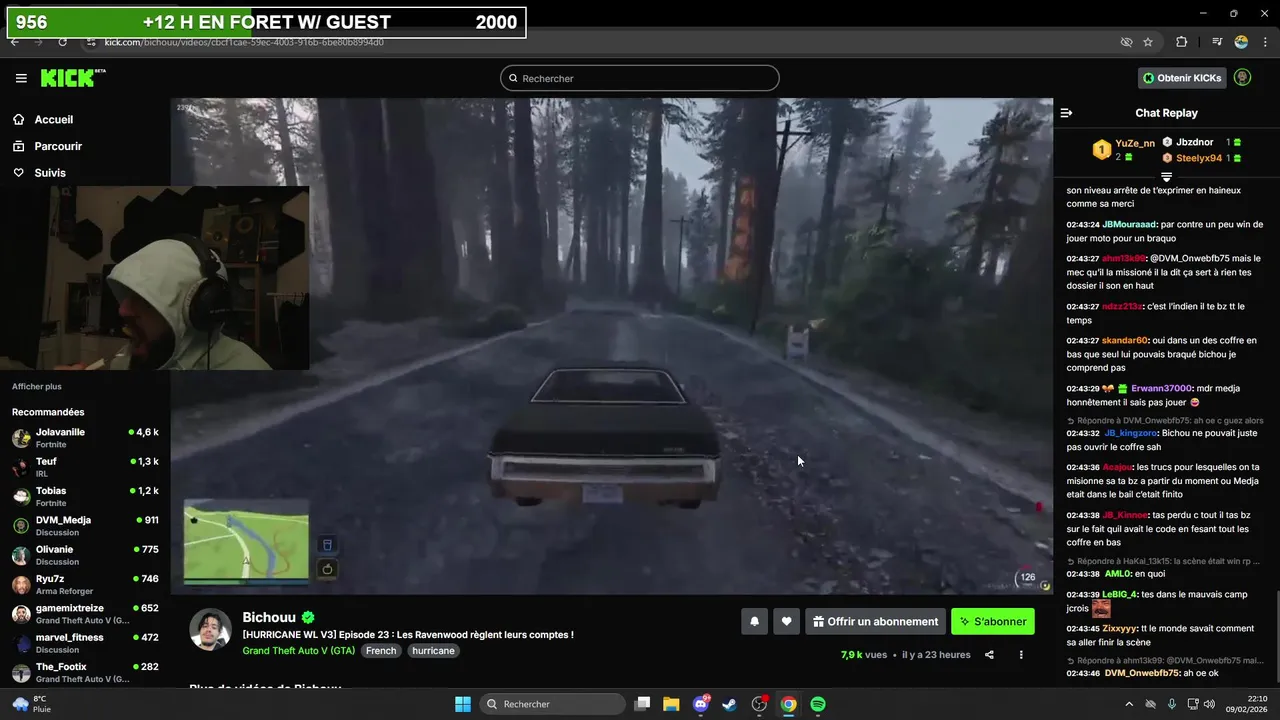Click the Grand Theft Auto V (GTA) category link
Image resolution: width=1280 pixels, height=720 pixels.
click(x=299, y=650)
